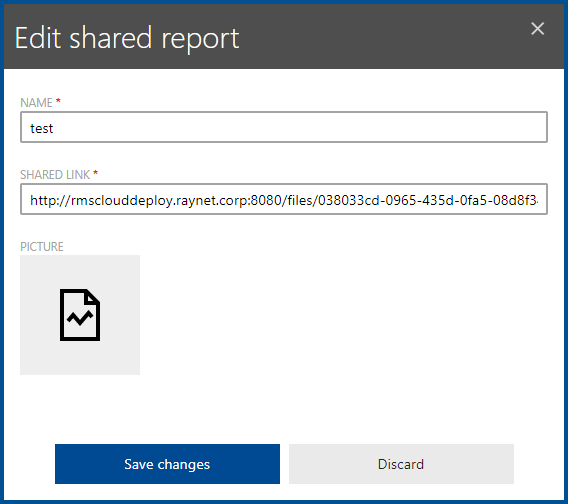568x504 pixels.
Task: Click the SHARED LINK label
Action: 55,175
